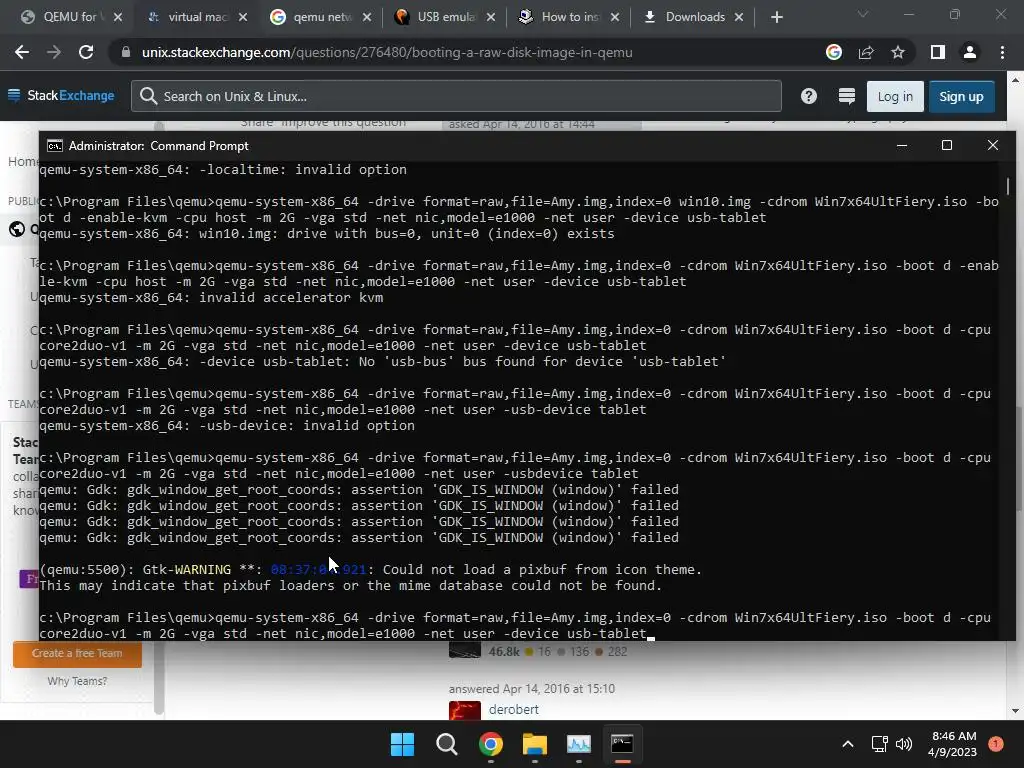The image size is (1024, 768).
Task: Reload the current page
Action: click(86, 52)
